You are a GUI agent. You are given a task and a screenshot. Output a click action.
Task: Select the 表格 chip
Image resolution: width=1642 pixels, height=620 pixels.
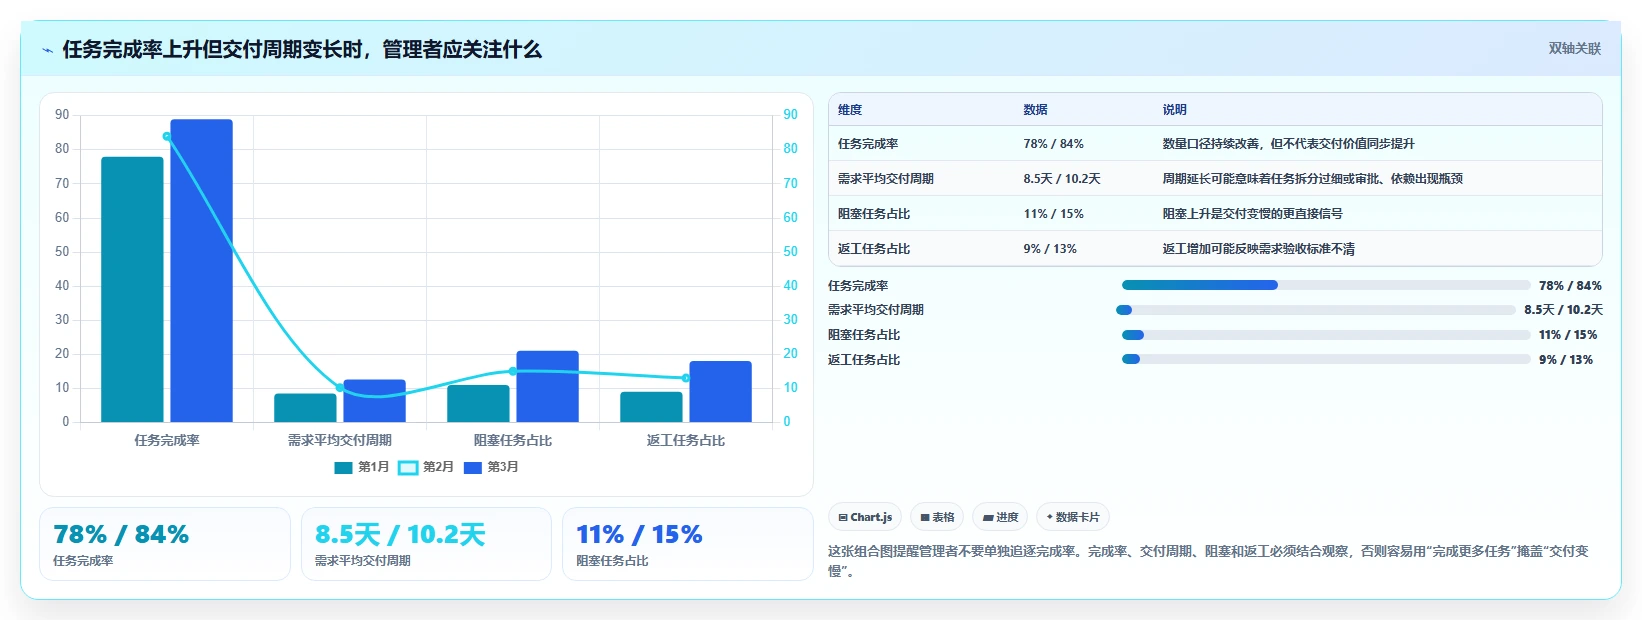[937, 517]
